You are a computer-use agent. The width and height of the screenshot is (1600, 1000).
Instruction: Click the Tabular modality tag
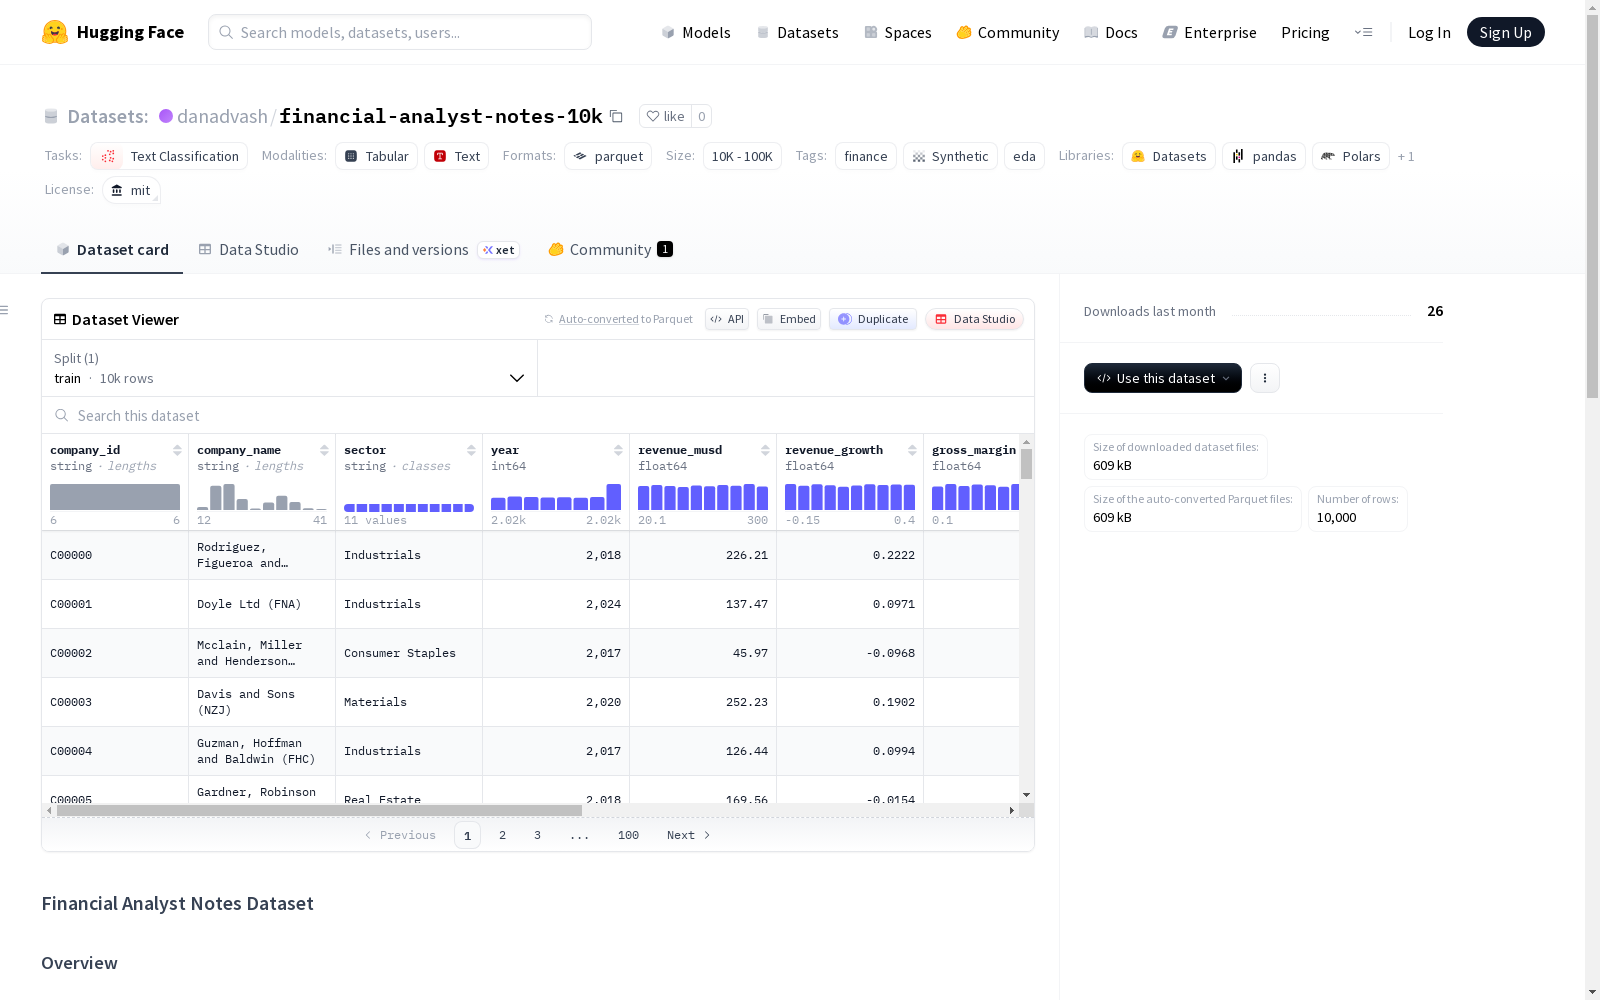[x=376, y=156]
